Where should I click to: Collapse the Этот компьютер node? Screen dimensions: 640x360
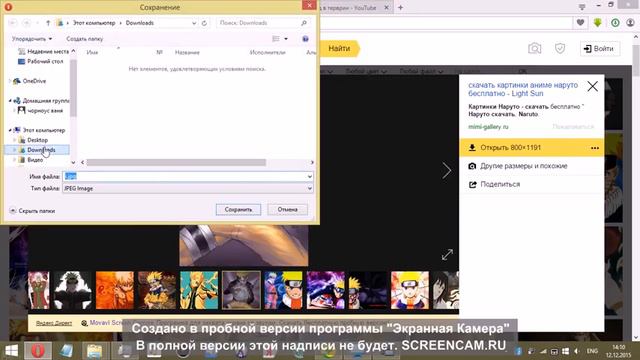click(10, 130)
